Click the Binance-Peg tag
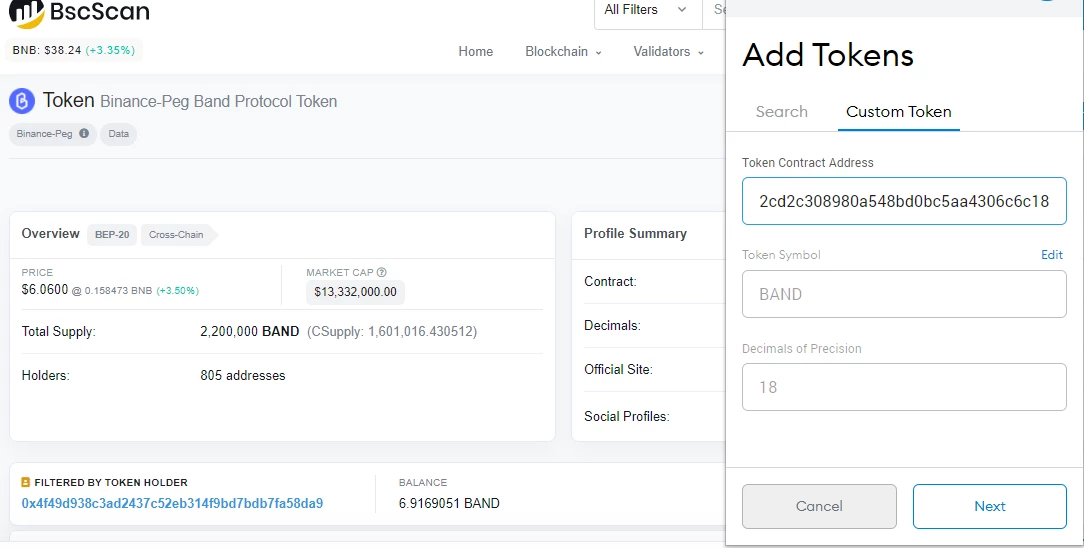This screenshot has height=548, width=1084. coord(53,133)
